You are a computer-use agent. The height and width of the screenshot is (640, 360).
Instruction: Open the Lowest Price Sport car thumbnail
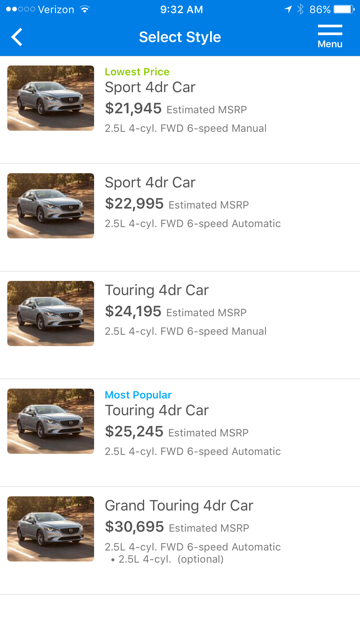[51, 98]
